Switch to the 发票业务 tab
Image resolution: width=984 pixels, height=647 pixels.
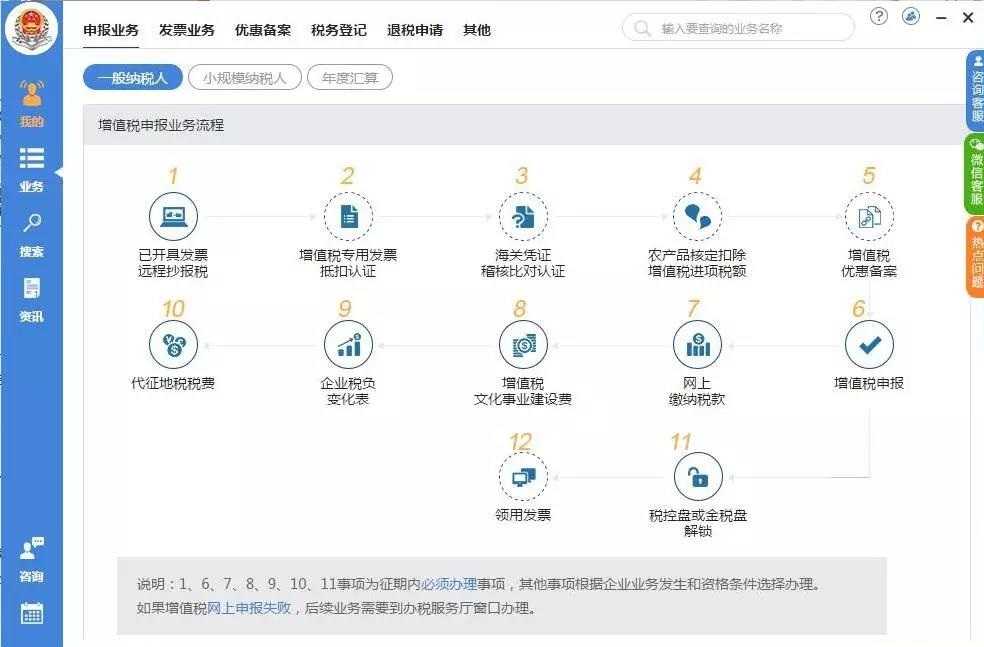coord(188,30)
